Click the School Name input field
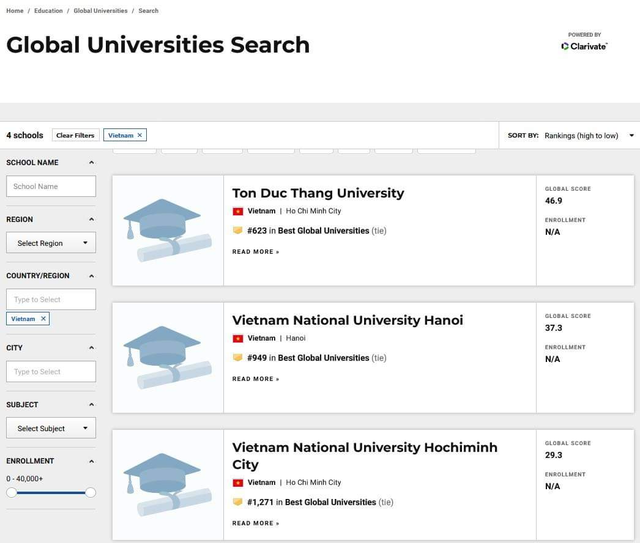The height and width of the screenshot is (543, 640). click(51, 186)
